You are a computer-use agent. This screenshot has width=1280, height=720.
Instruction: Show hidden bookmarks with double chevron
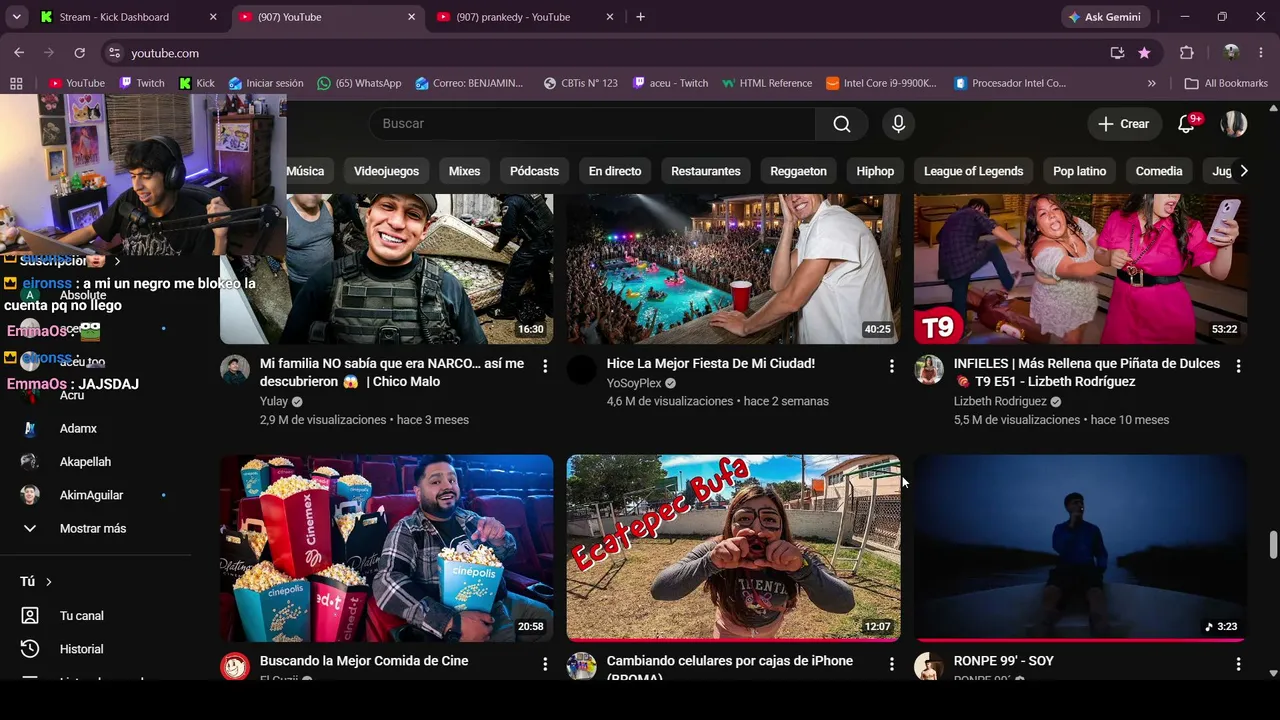coord(1152,83)
